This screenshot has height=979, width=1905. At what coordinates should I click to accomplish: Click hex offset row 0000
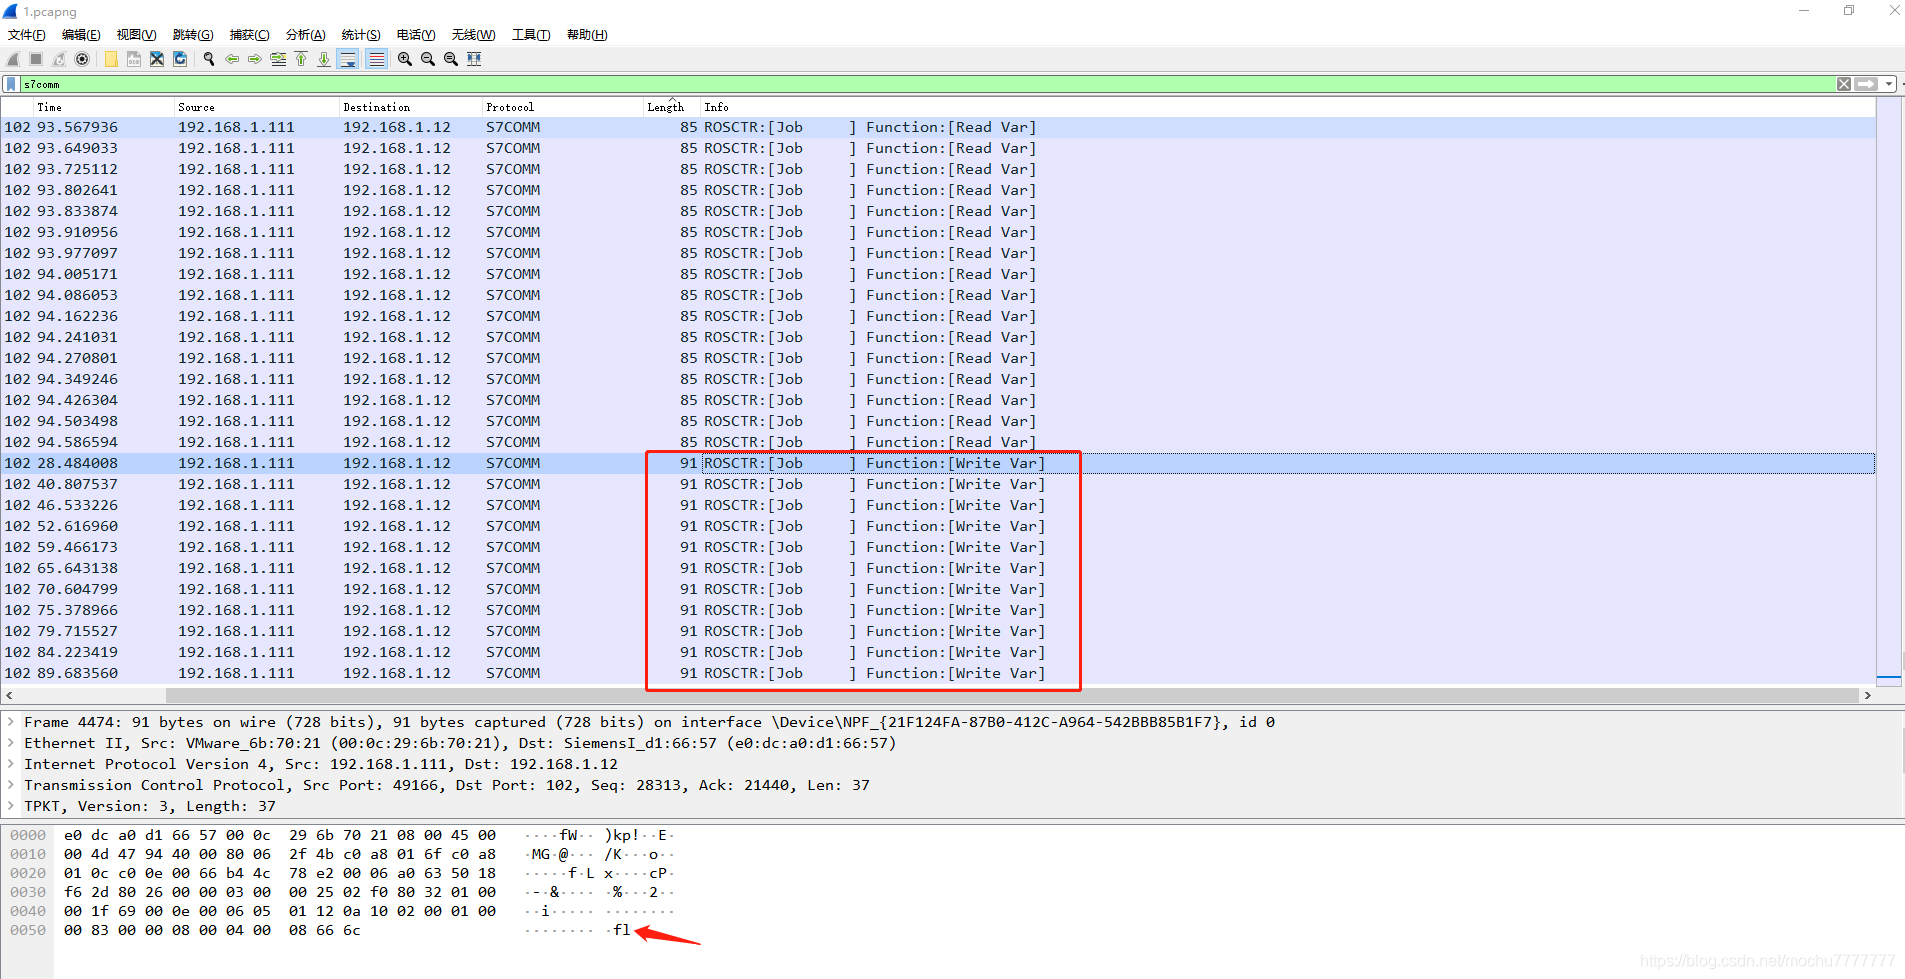28,835
